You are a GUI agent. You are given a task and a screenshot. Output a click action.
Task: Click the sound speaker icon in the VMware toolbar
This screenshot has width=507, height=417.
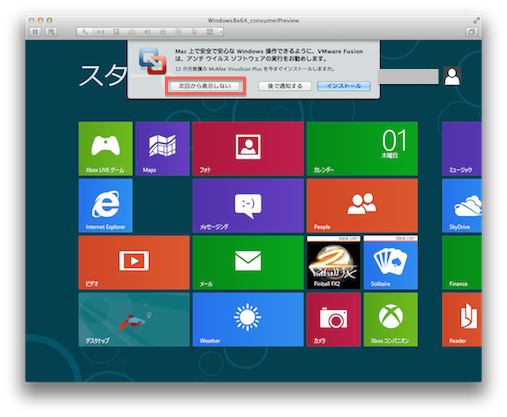click(x=147, y=32)
